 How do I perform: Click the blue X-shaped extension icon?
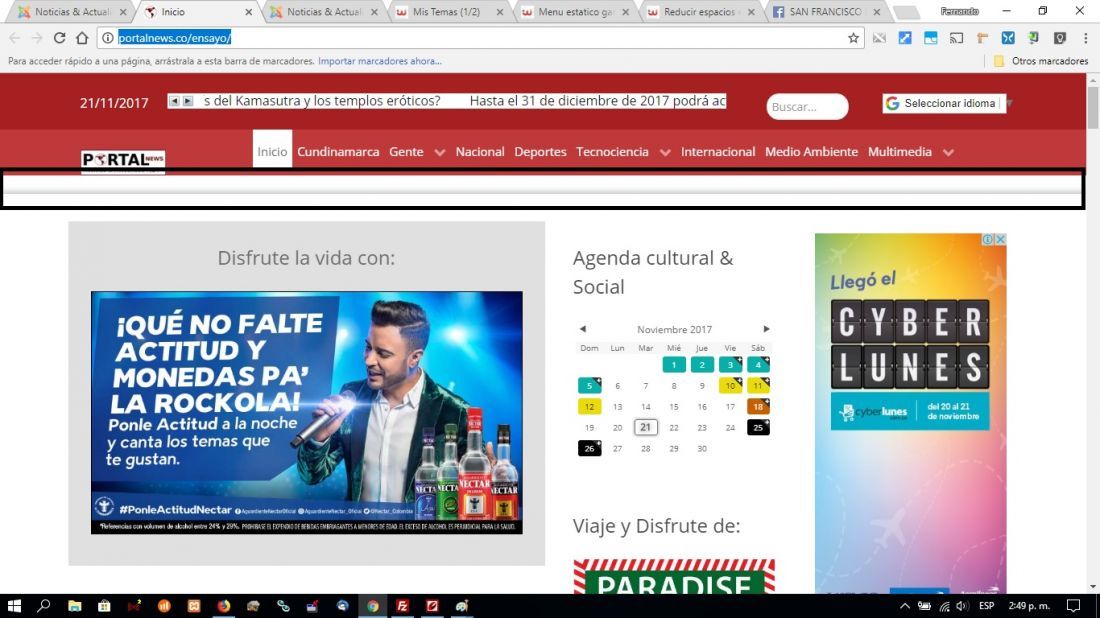(x=1008, y=39)
